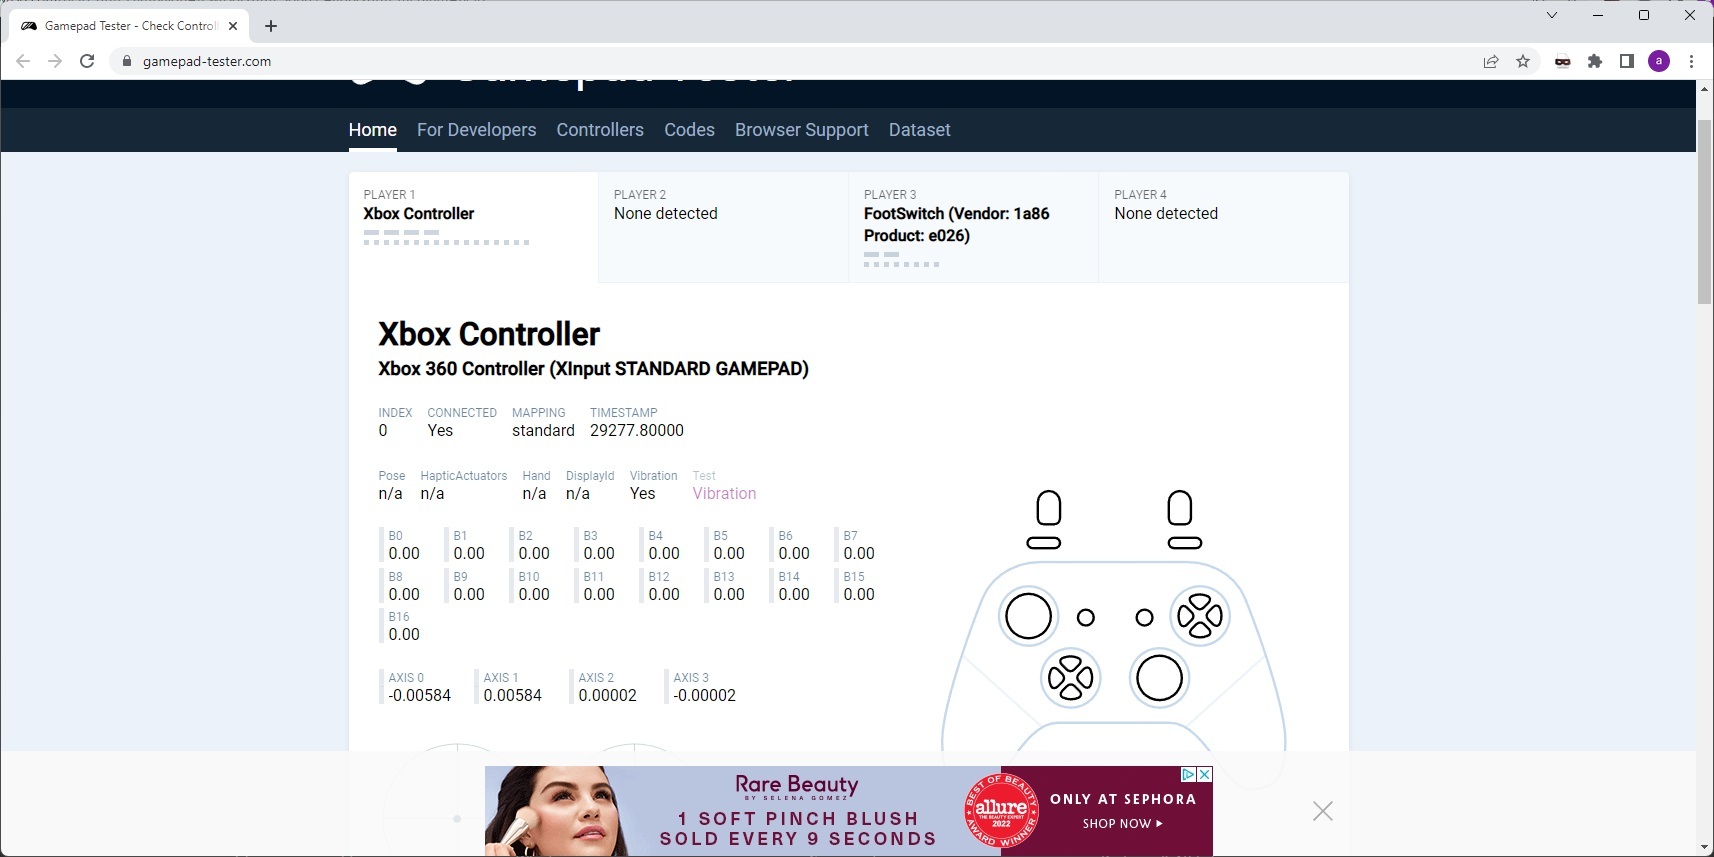Image resolution: width=1714 pixels, height=857 pixels.
Task: Click AXIS 3 value -0.00002
Action: (x=705, y=696)
